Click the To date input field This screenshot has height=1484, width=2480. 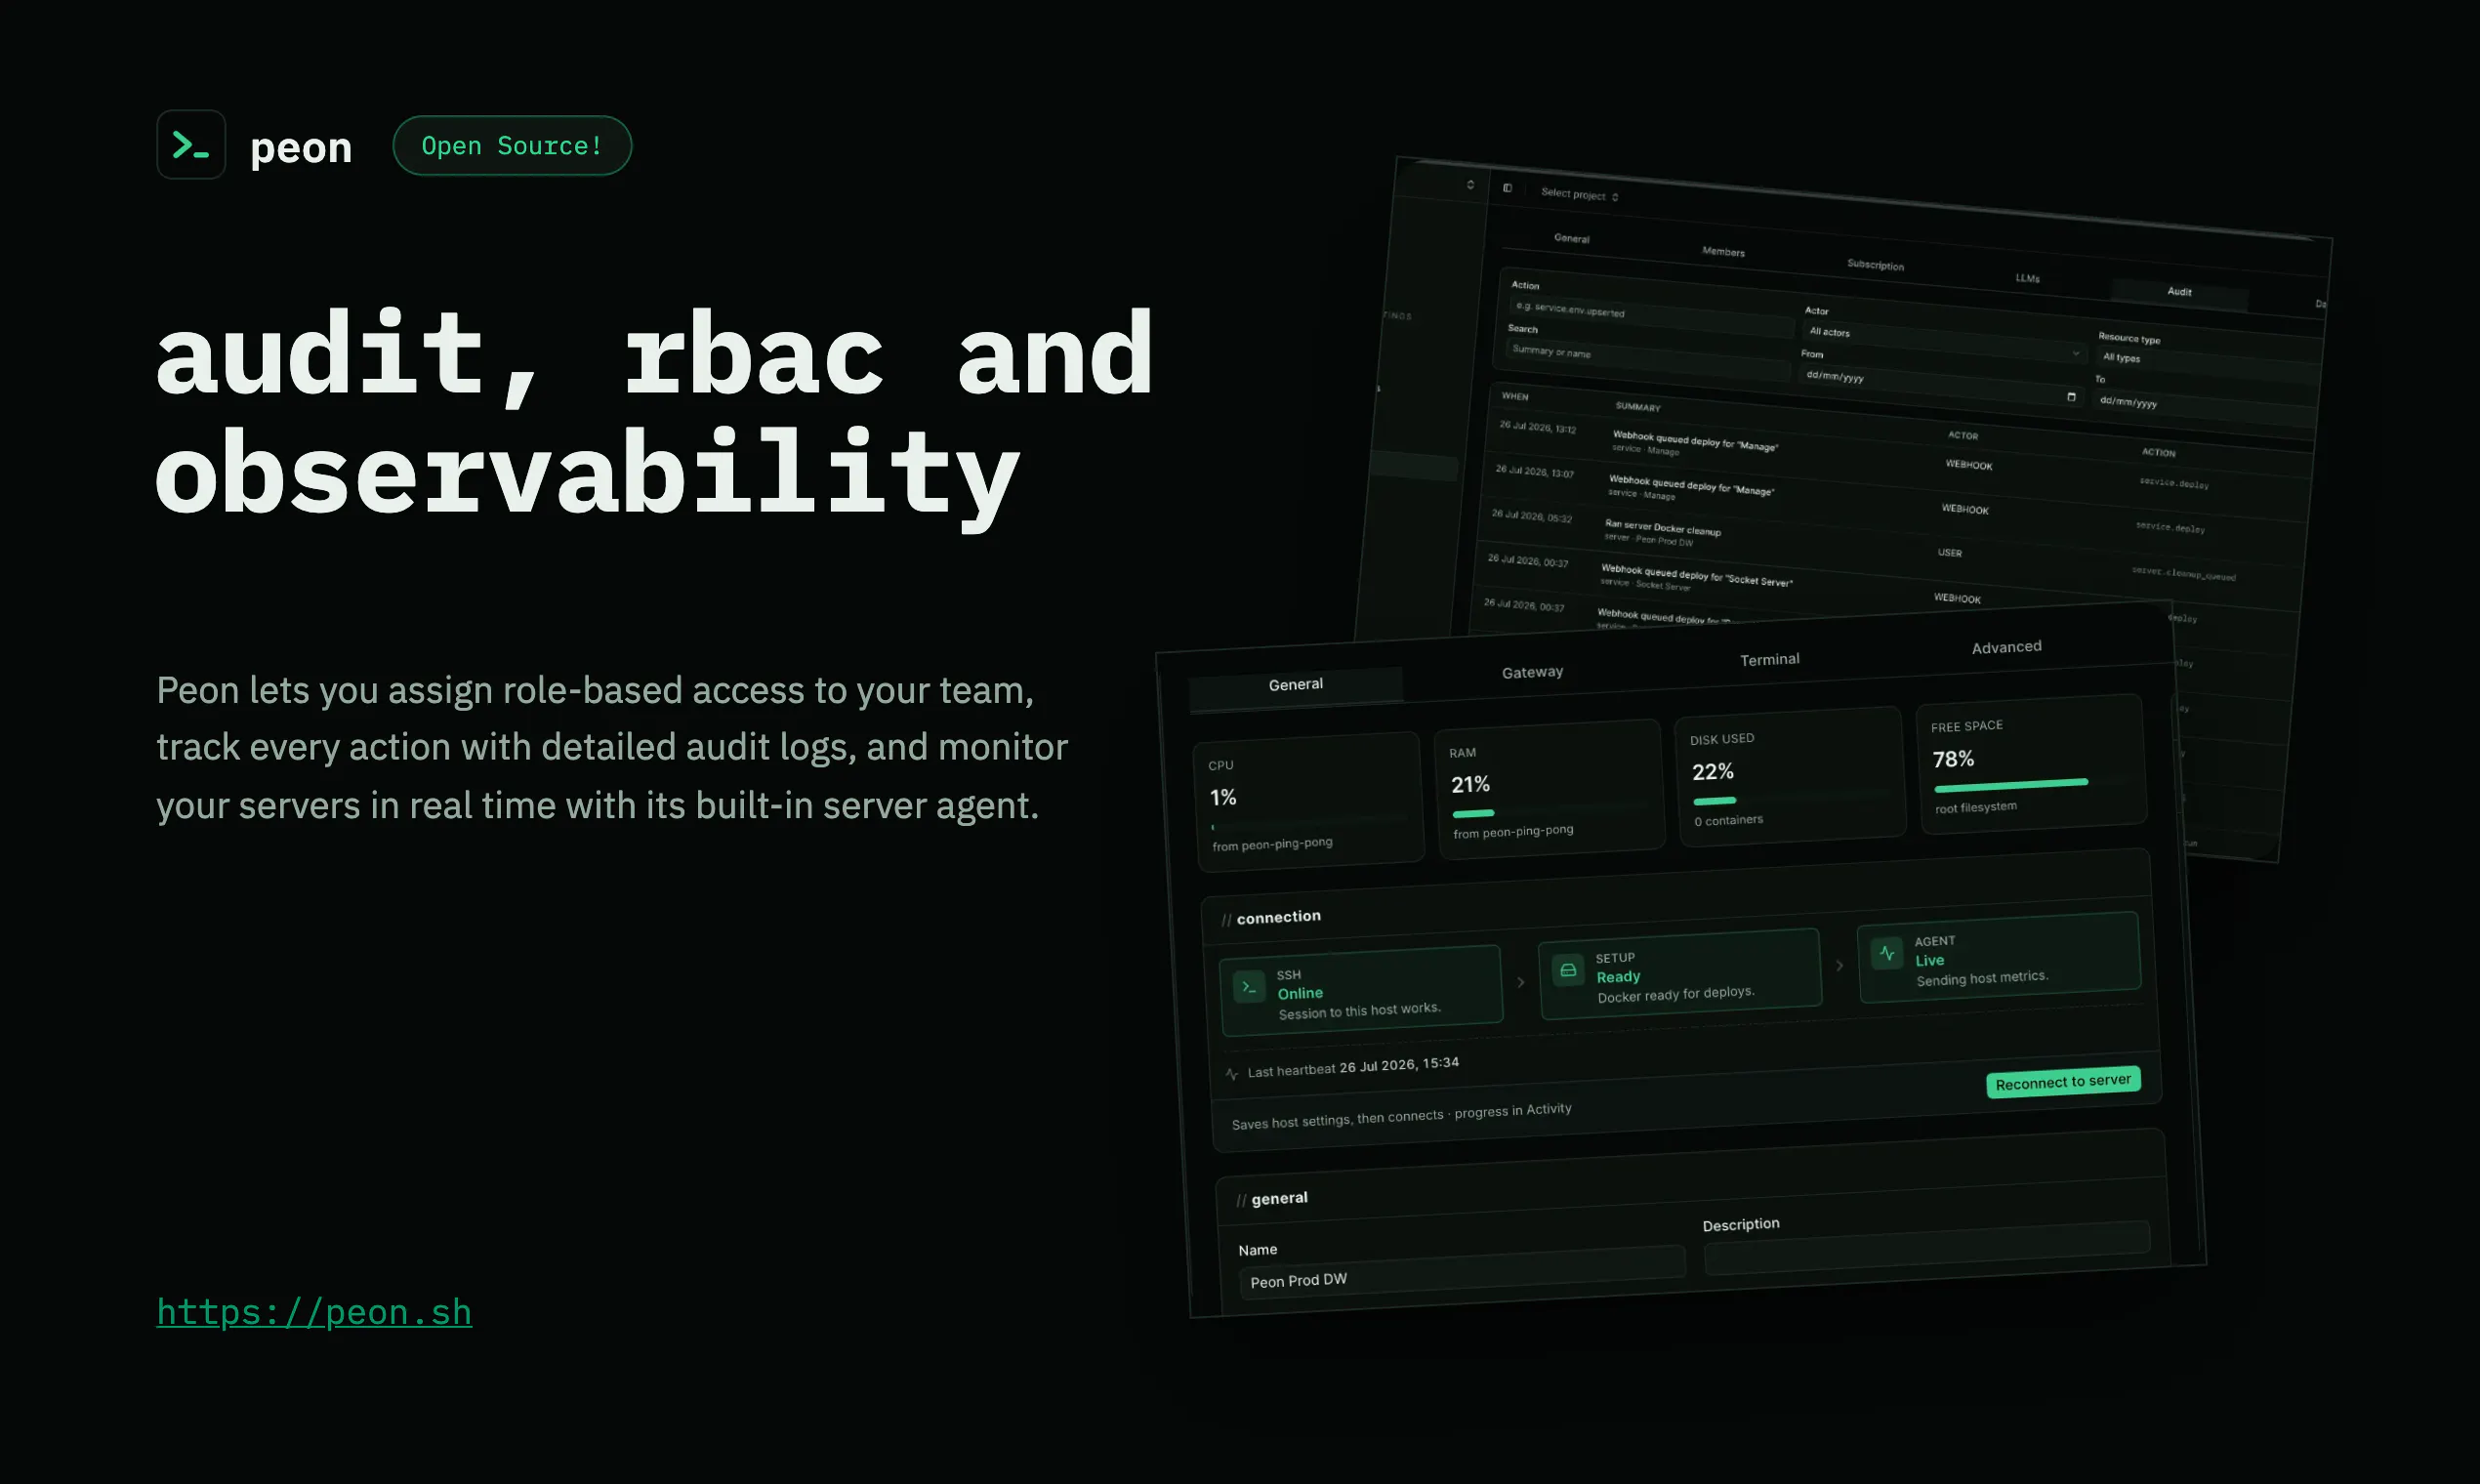2204,409
